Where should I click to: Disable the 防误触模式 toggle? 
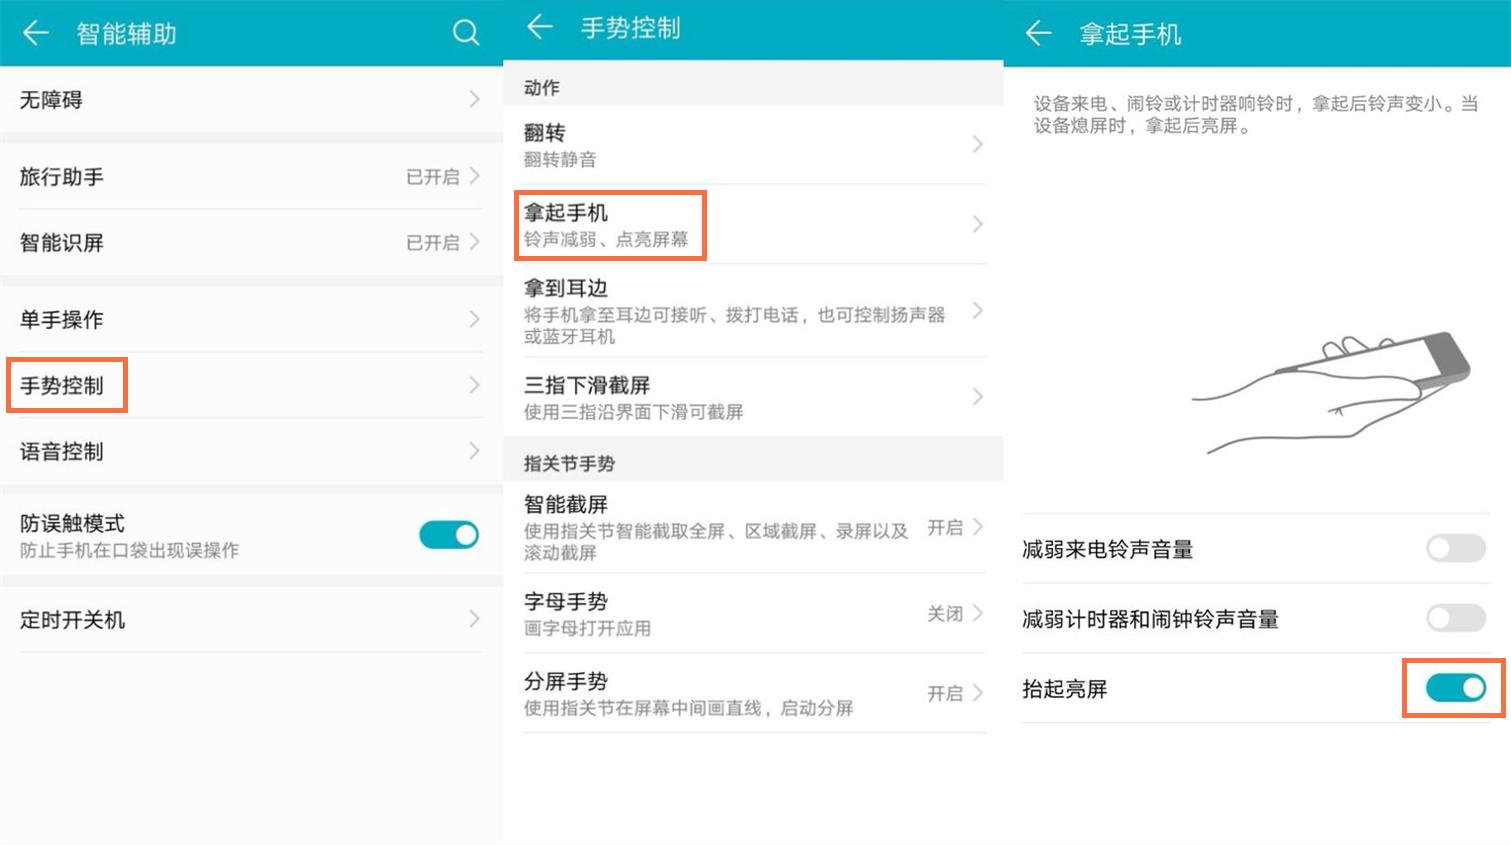[448, 535]
